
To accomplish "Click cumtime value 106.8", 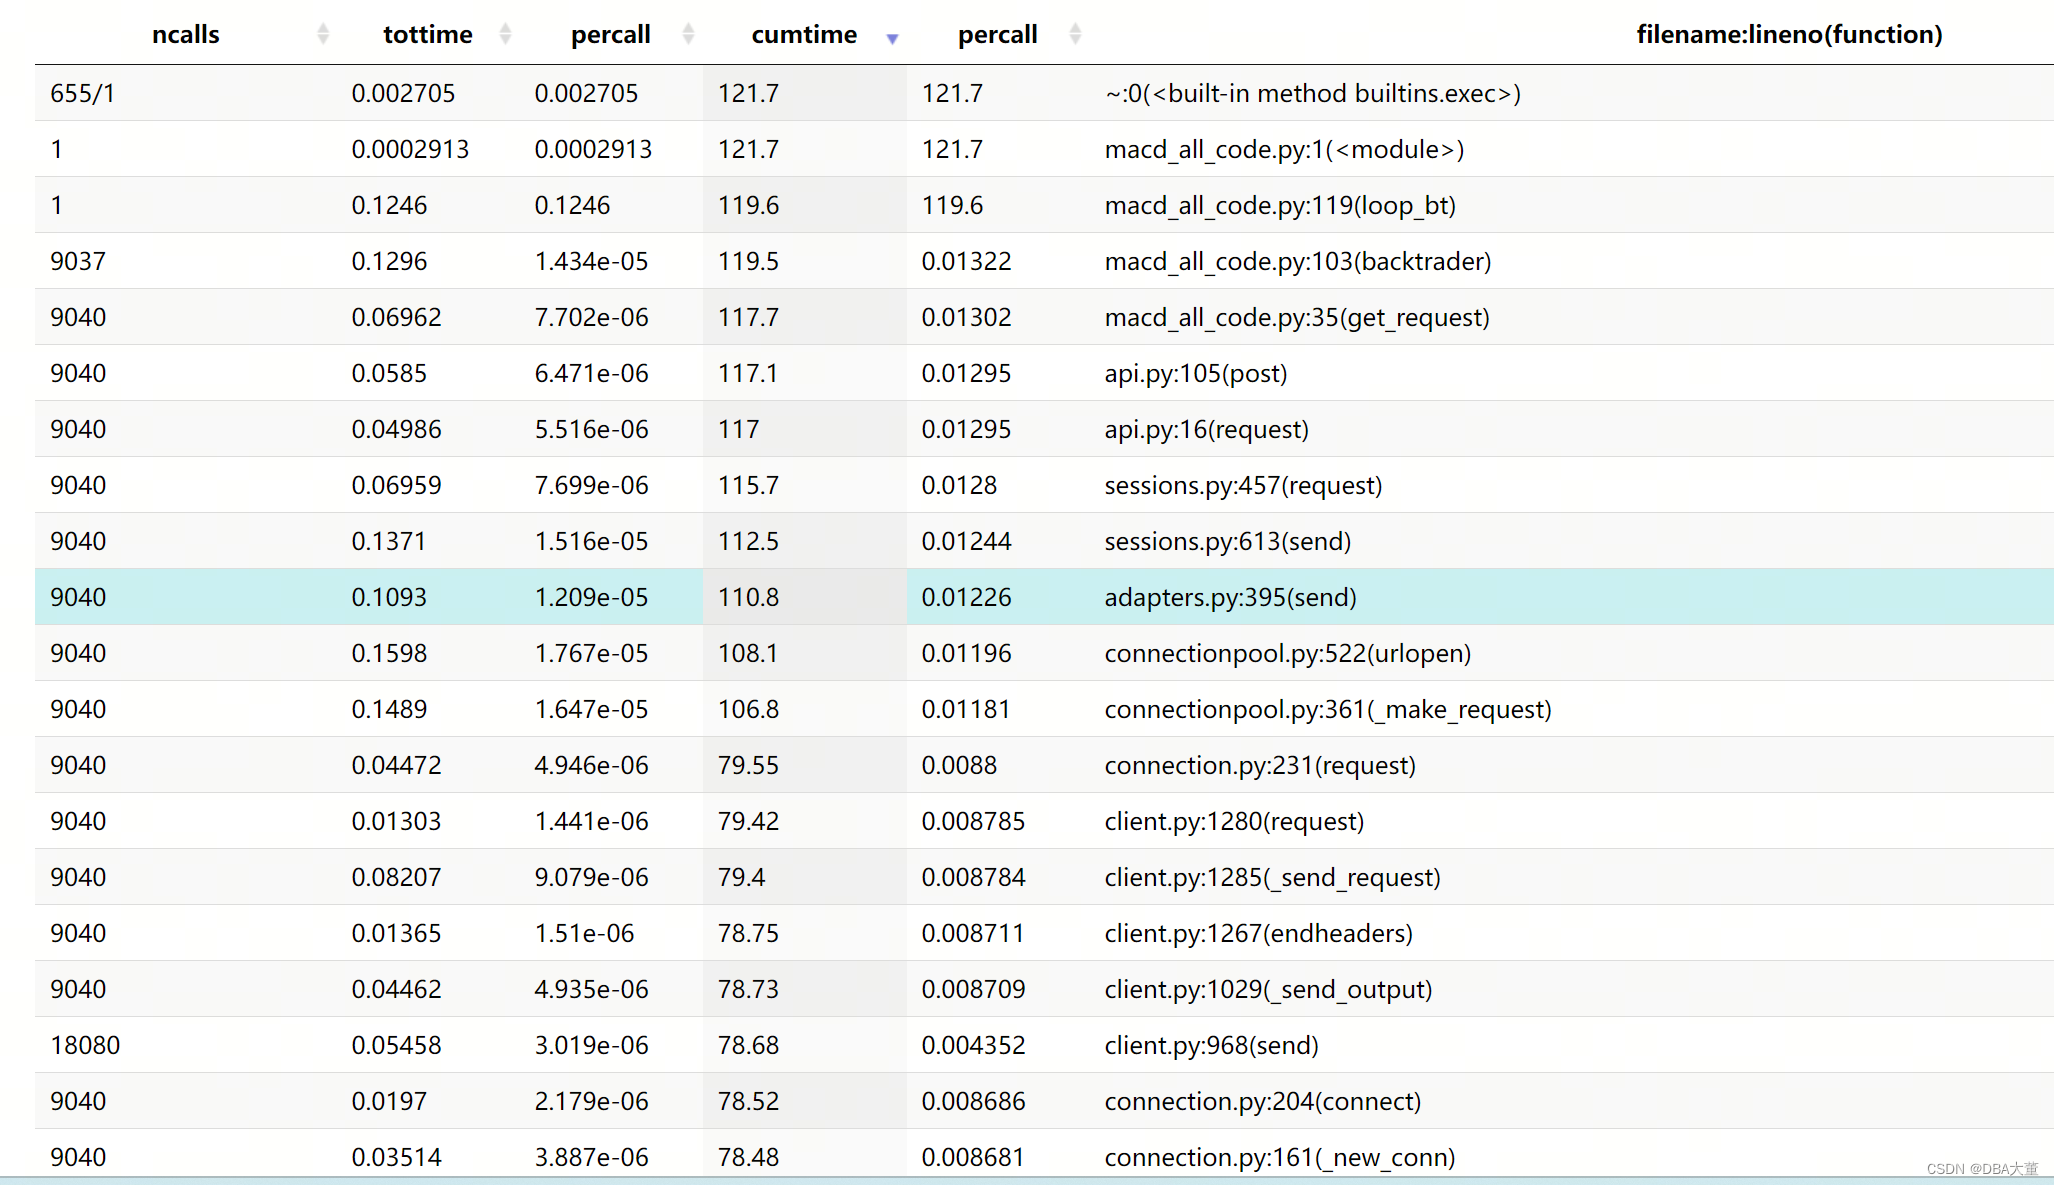I will (748, 709).
